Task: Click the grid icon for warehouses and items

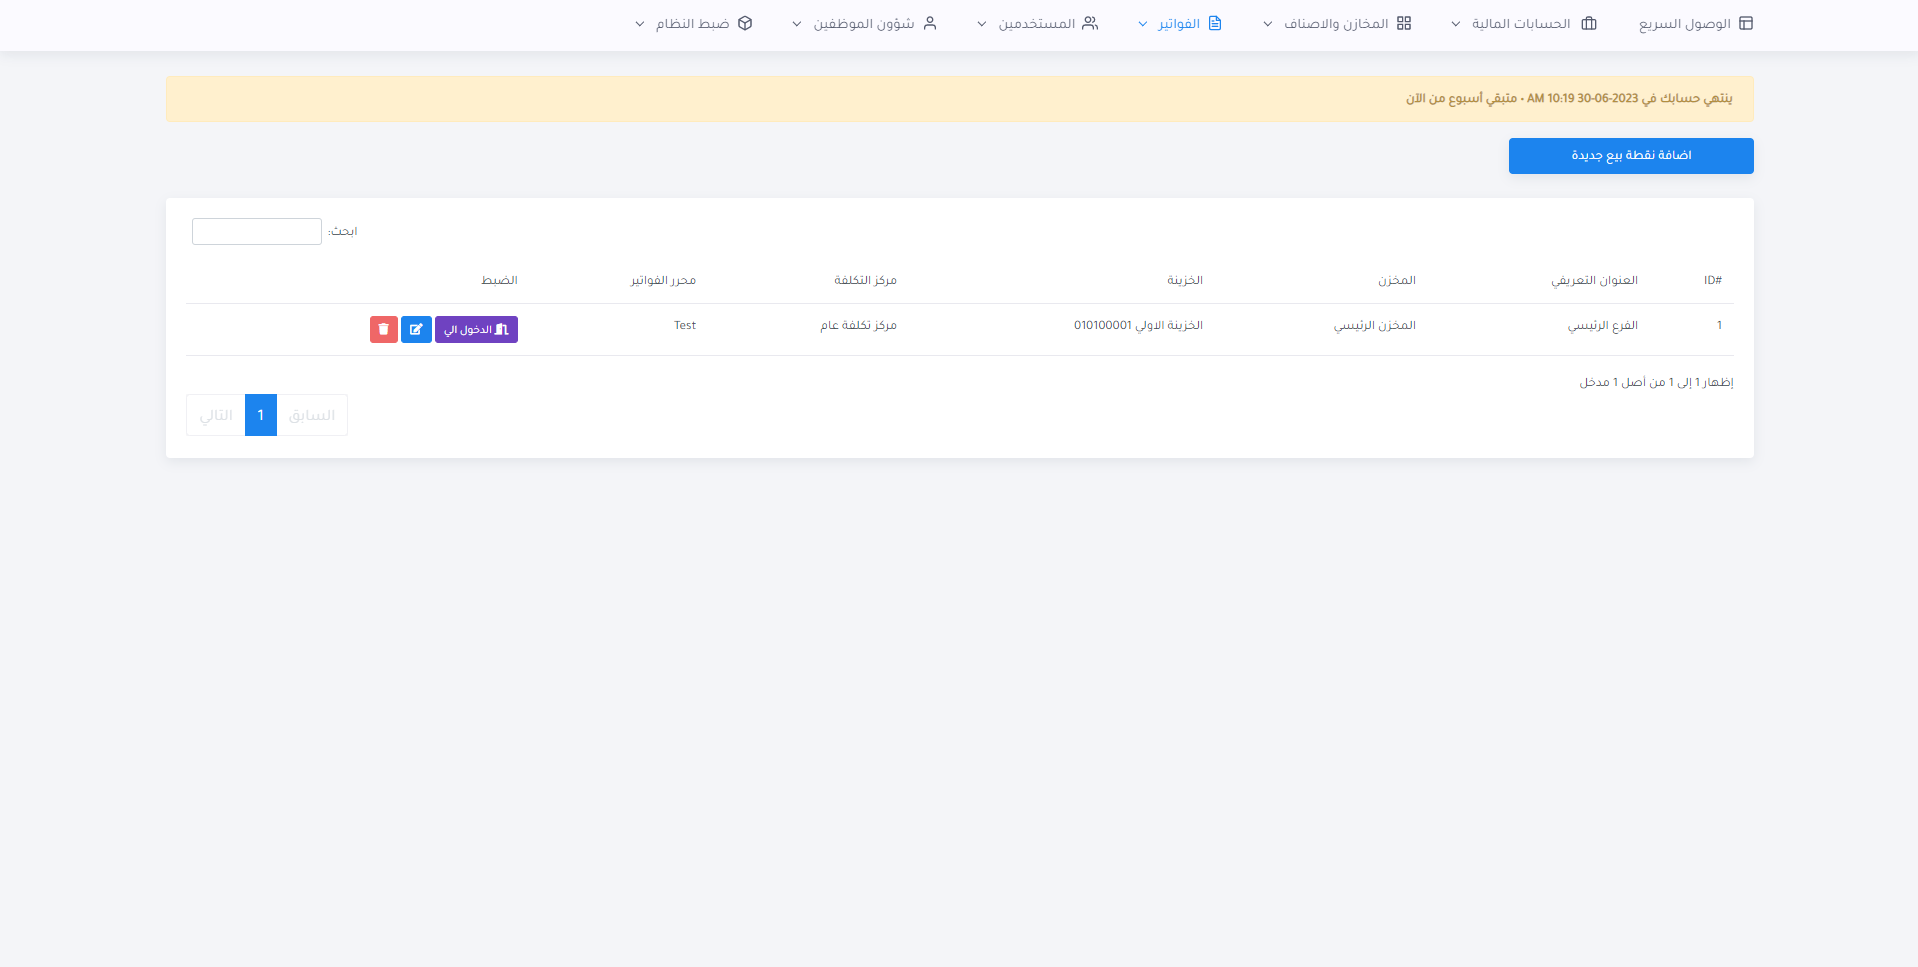Action: 1404,23
